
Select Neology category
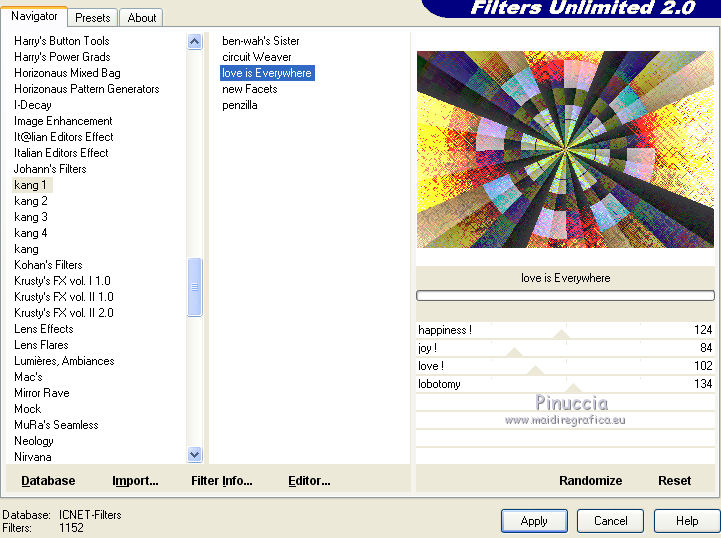(x=34, y=441)
